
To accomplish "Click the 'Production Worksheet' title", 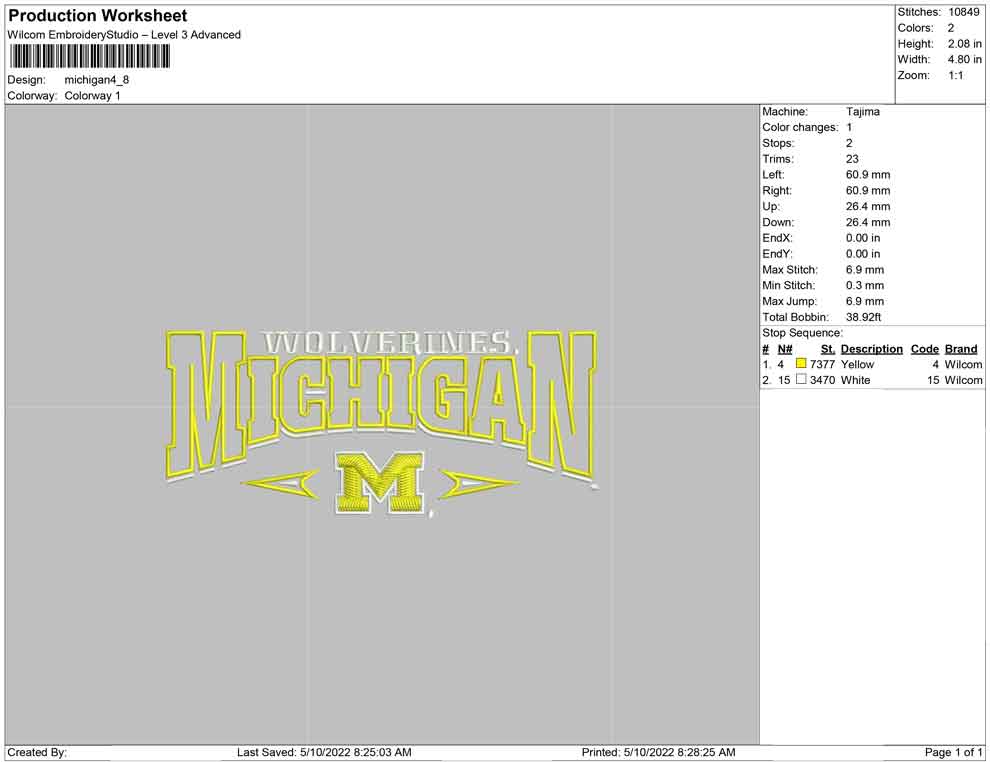I will point(98,16).
